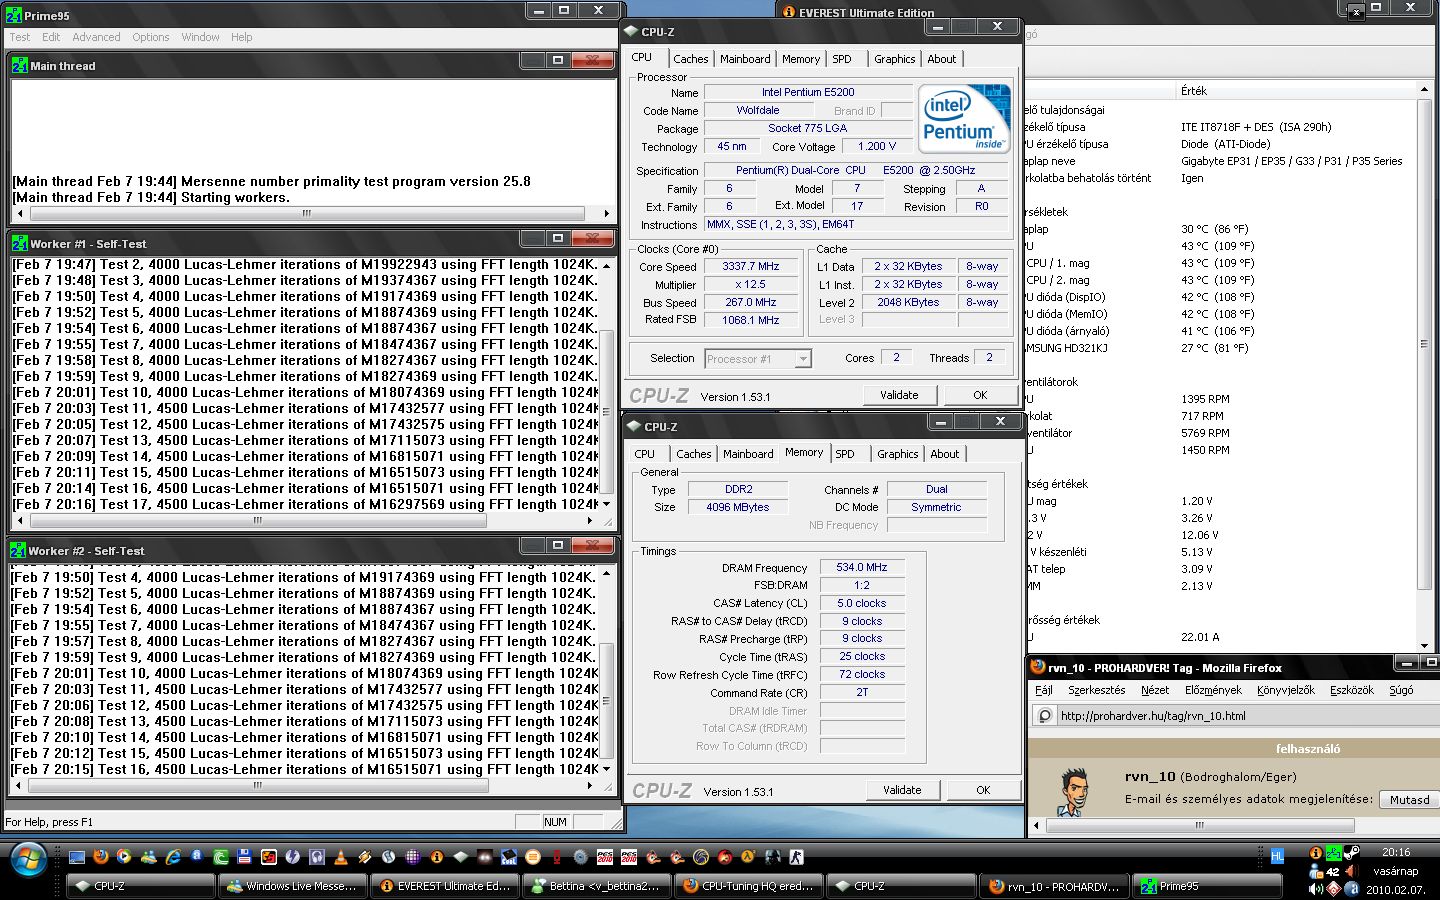
Task: Click first PES 2010 quick launch icon
Action: (x=604, y=857)
